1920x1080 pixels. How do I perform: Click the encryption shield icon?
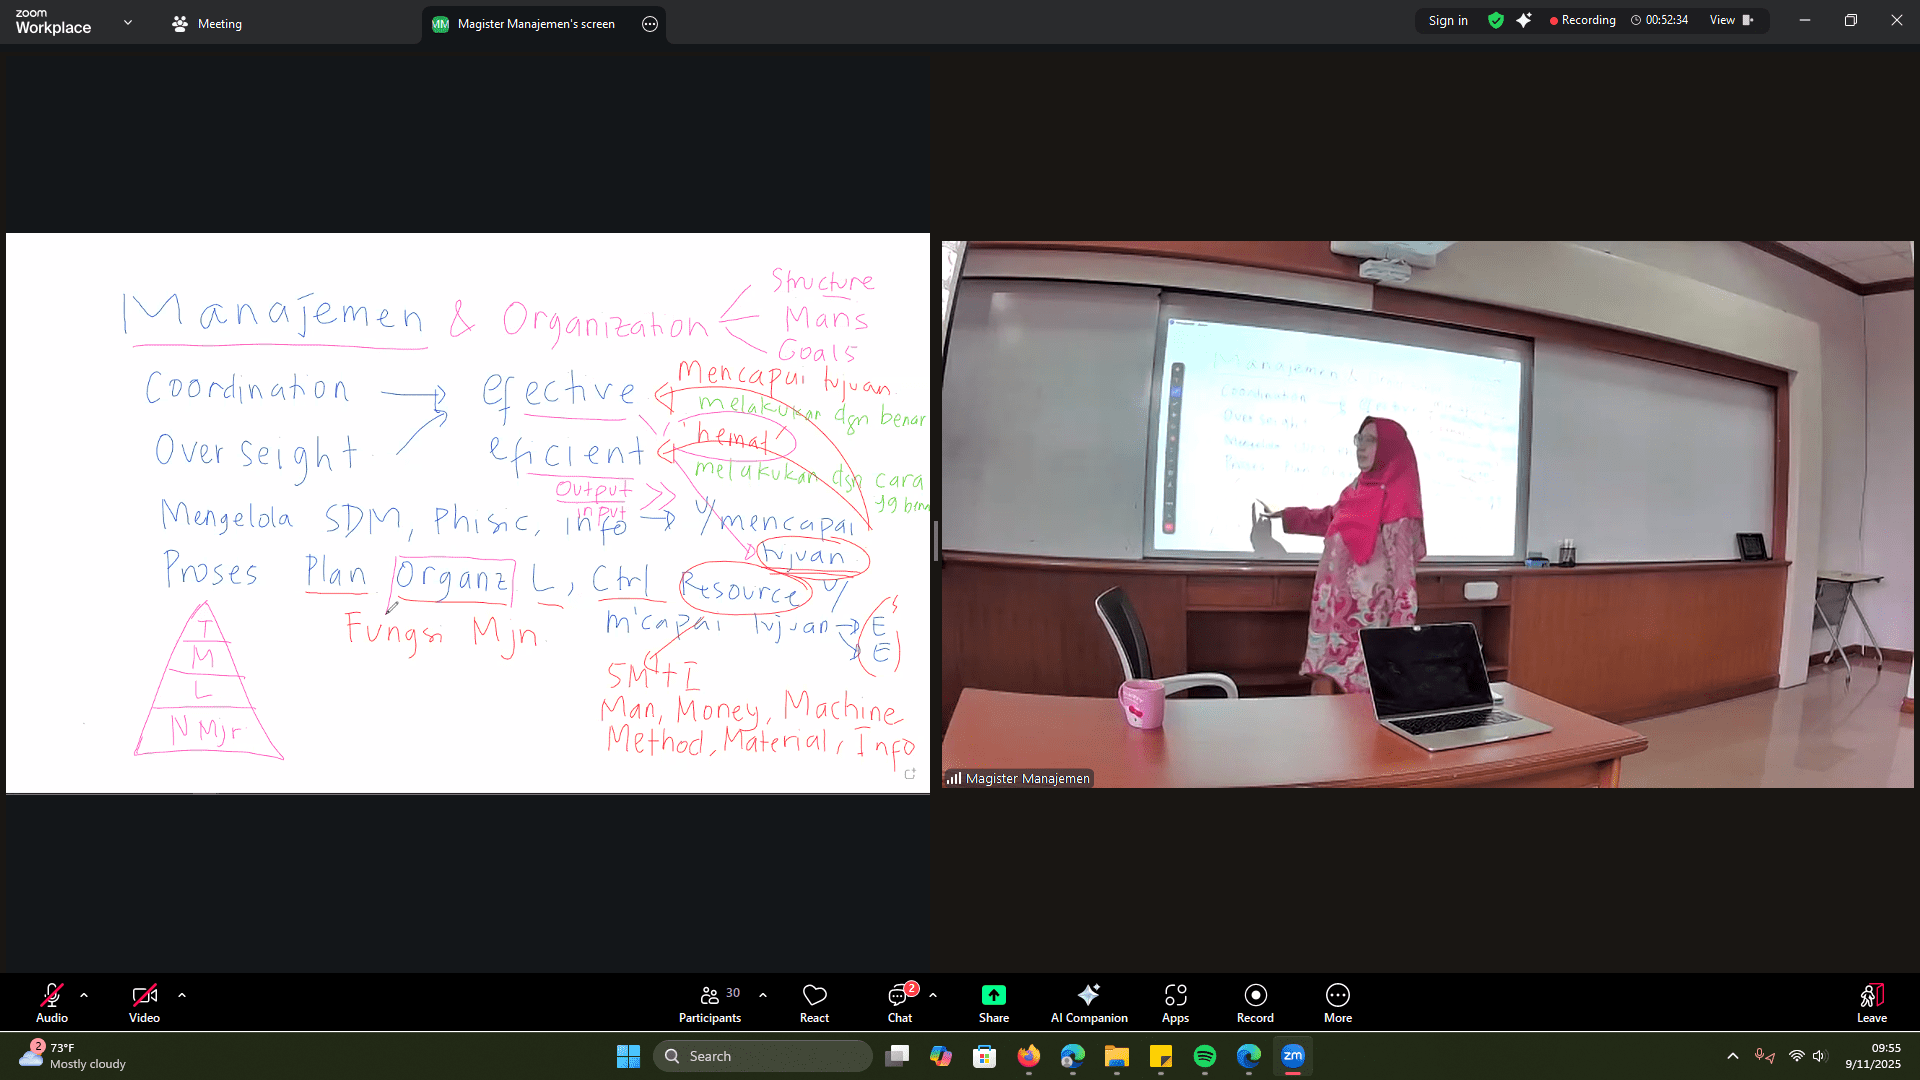(x=1495, y=20)
